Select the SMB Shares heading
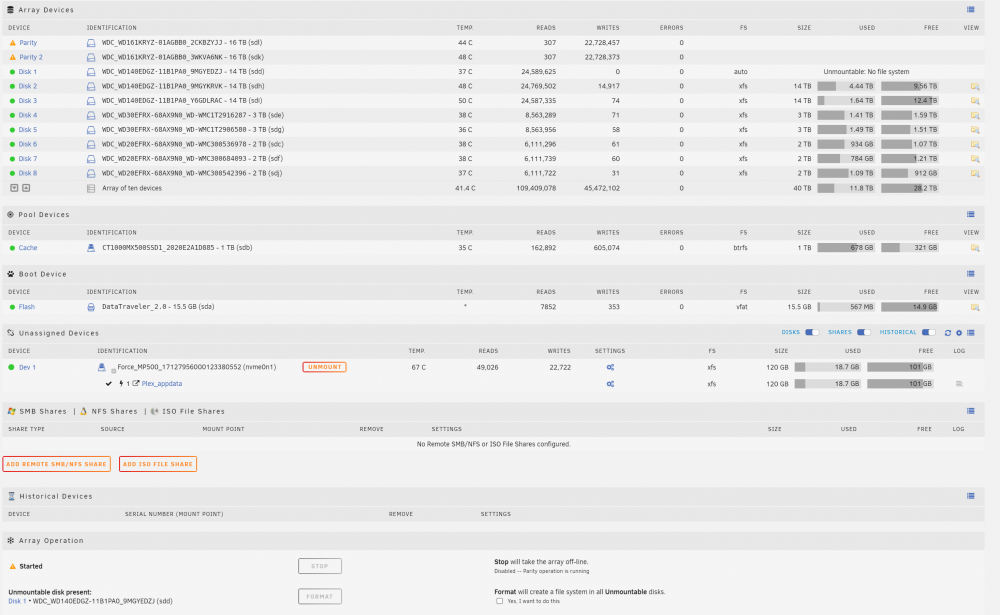Image resolution: width=1000 pixels, height=615 pixels. 43,411
